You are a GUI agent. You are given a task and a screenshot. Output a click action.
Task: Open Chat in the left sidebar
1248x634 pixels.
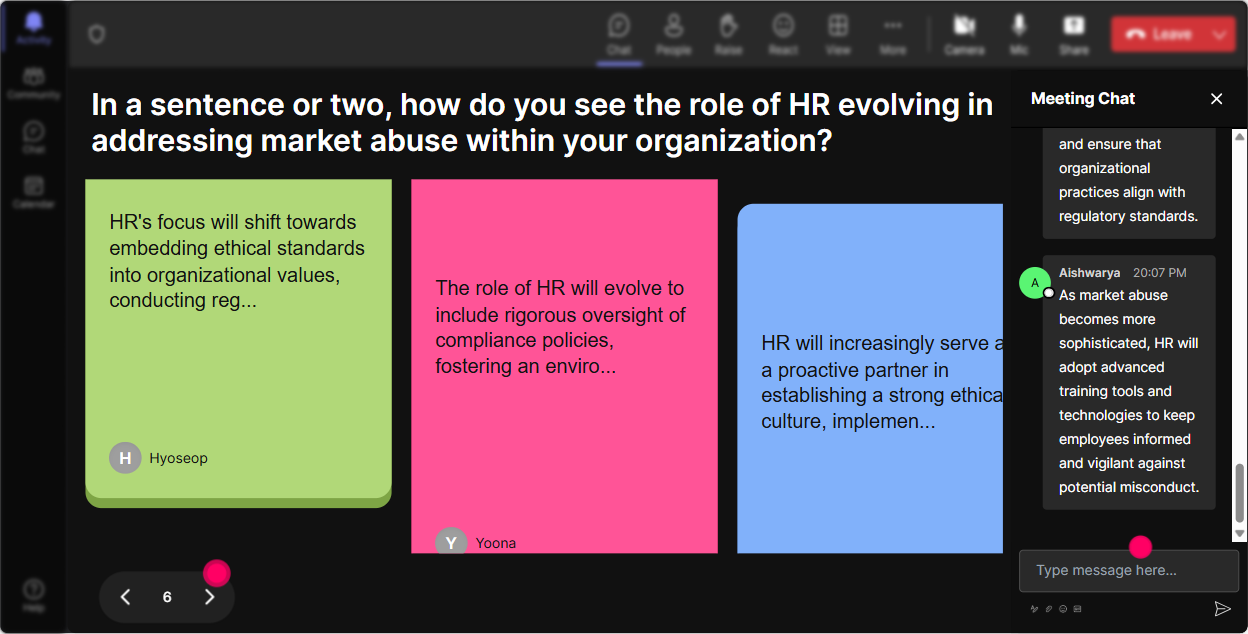[33, 138]
